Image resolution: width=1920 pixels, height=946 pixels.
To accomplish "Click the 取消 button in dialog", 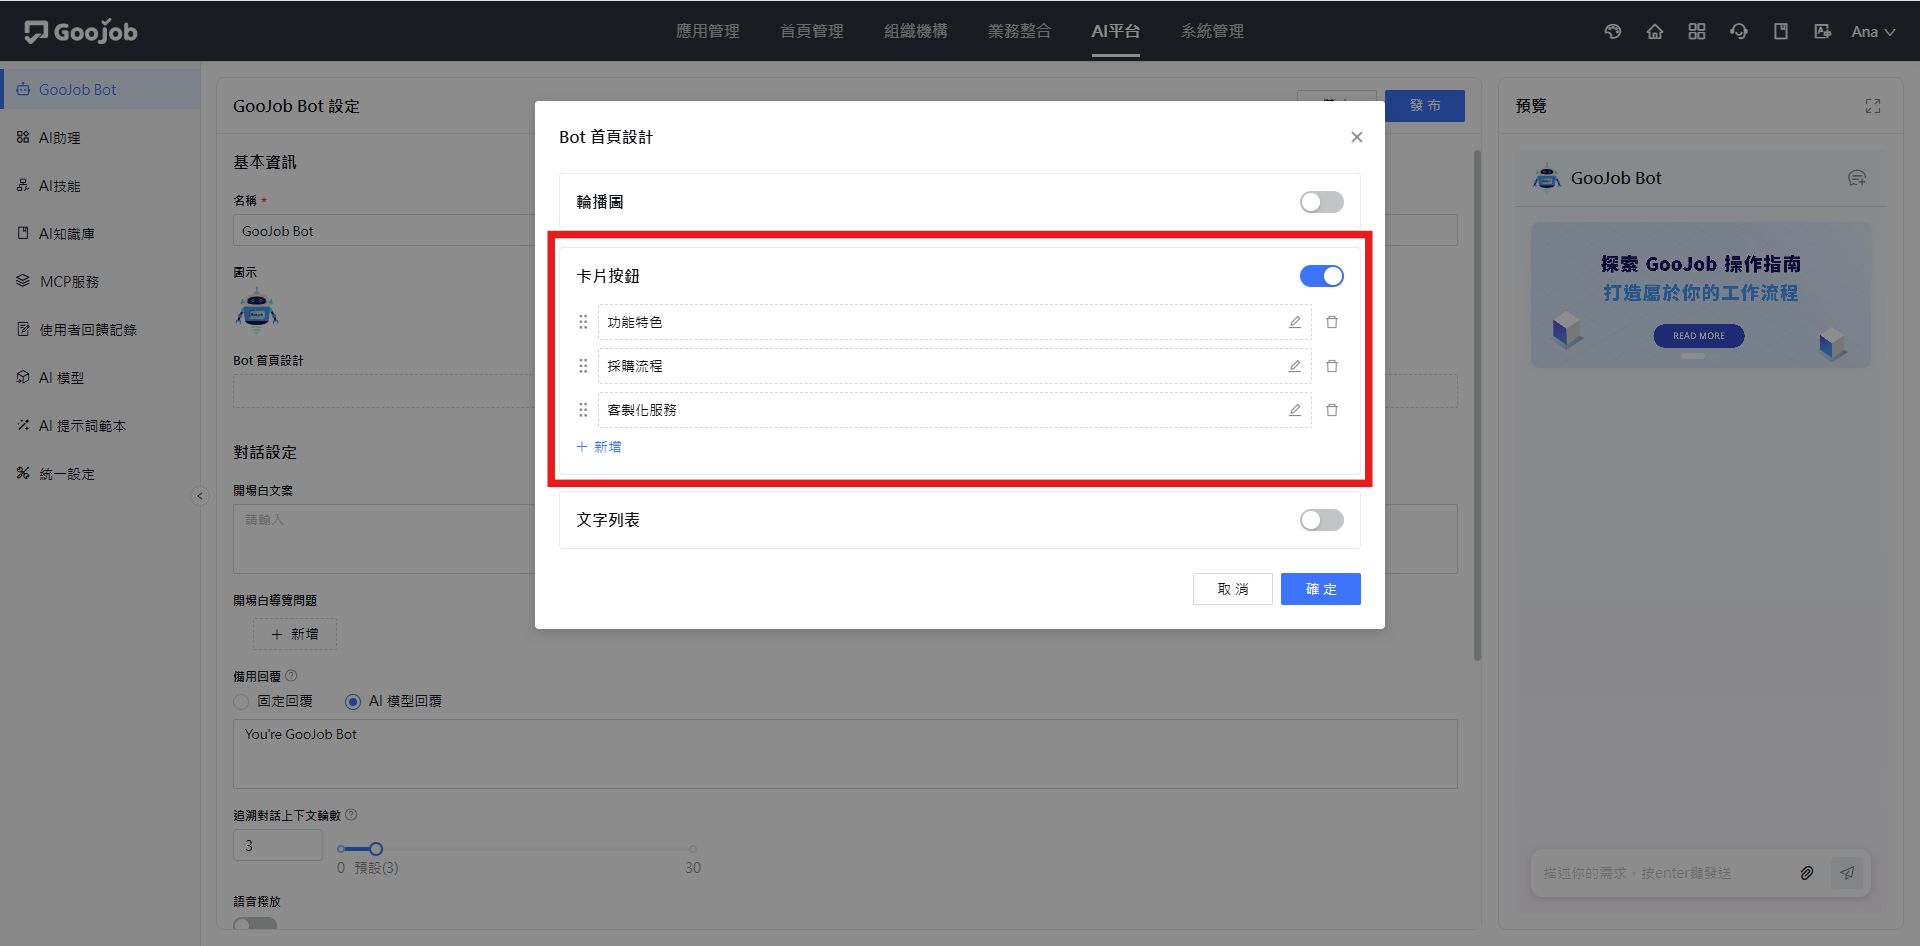I will (1233, 589).
